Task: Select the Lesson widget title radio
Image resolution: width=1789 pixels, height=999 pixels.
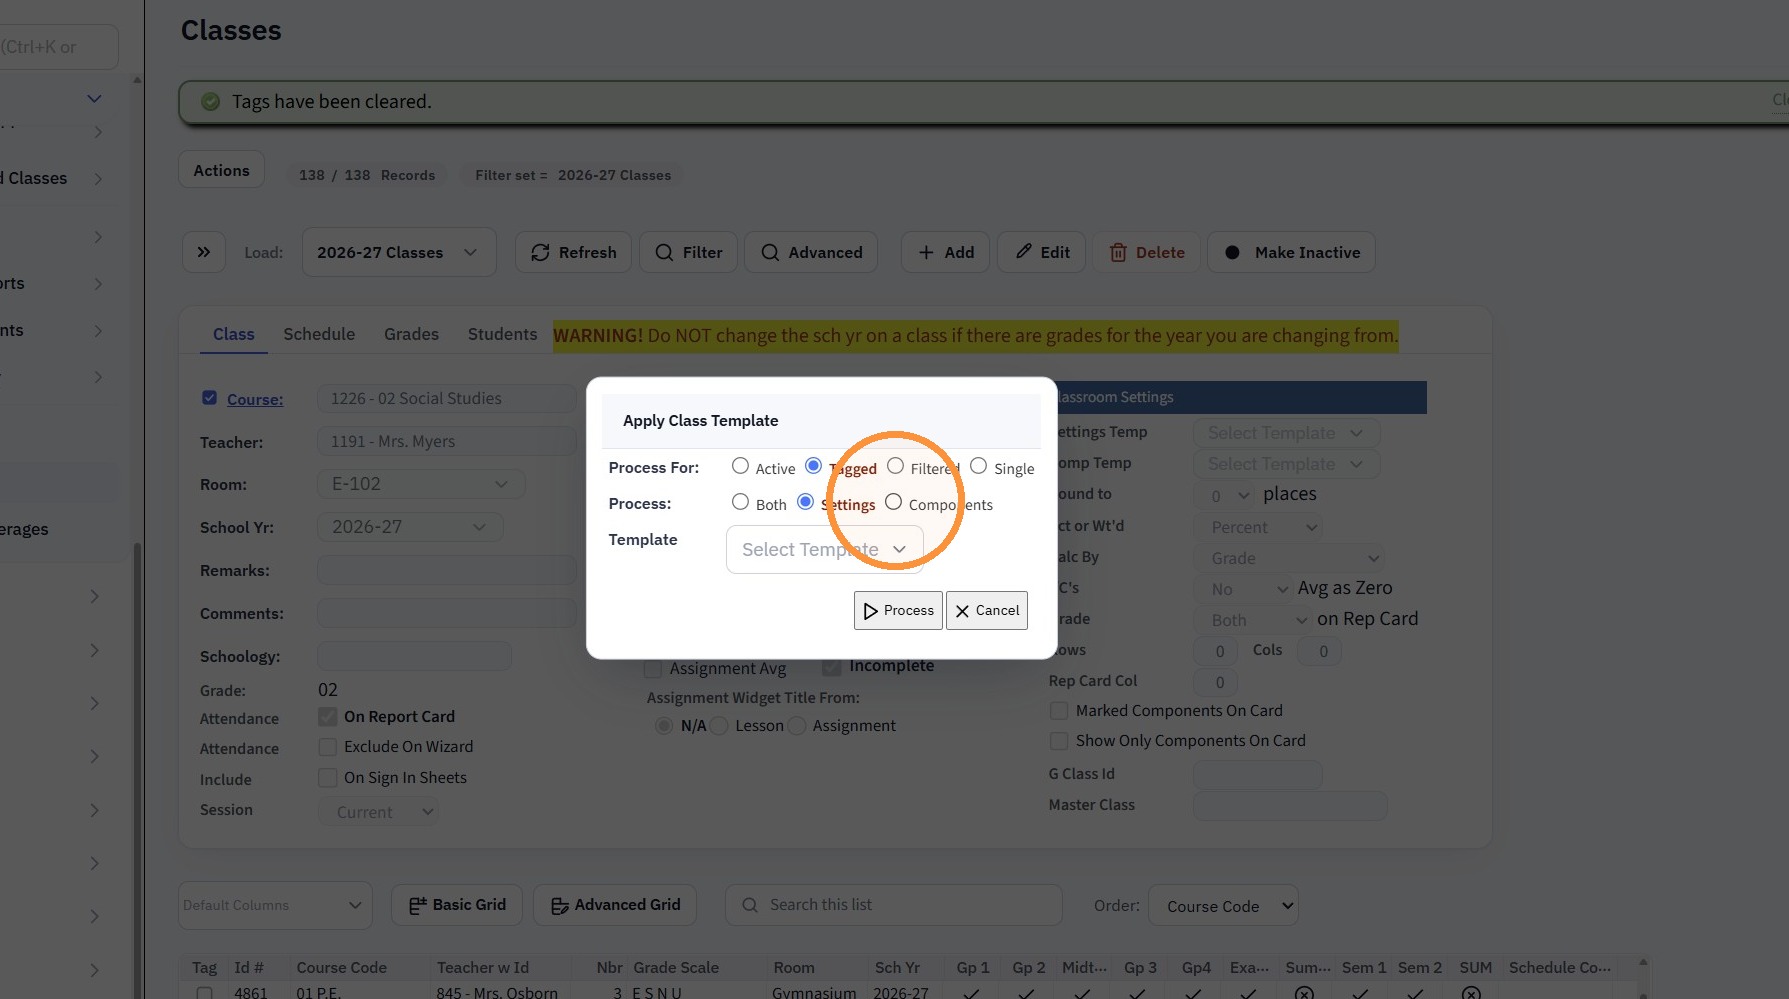Action: point(719,726)
